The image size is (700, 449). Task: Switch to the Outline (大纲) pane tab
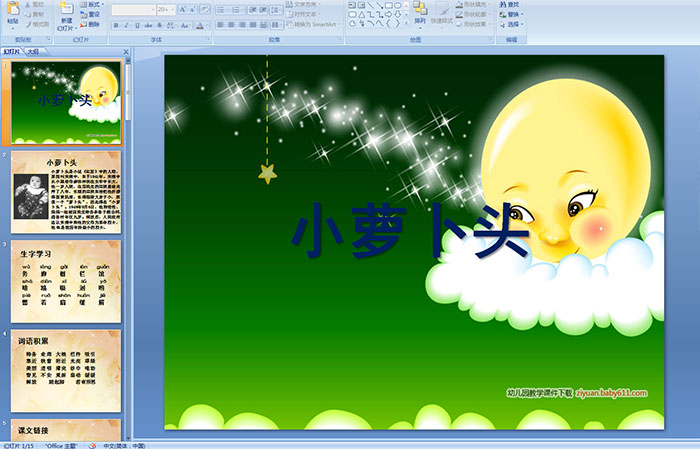(33, 52)
